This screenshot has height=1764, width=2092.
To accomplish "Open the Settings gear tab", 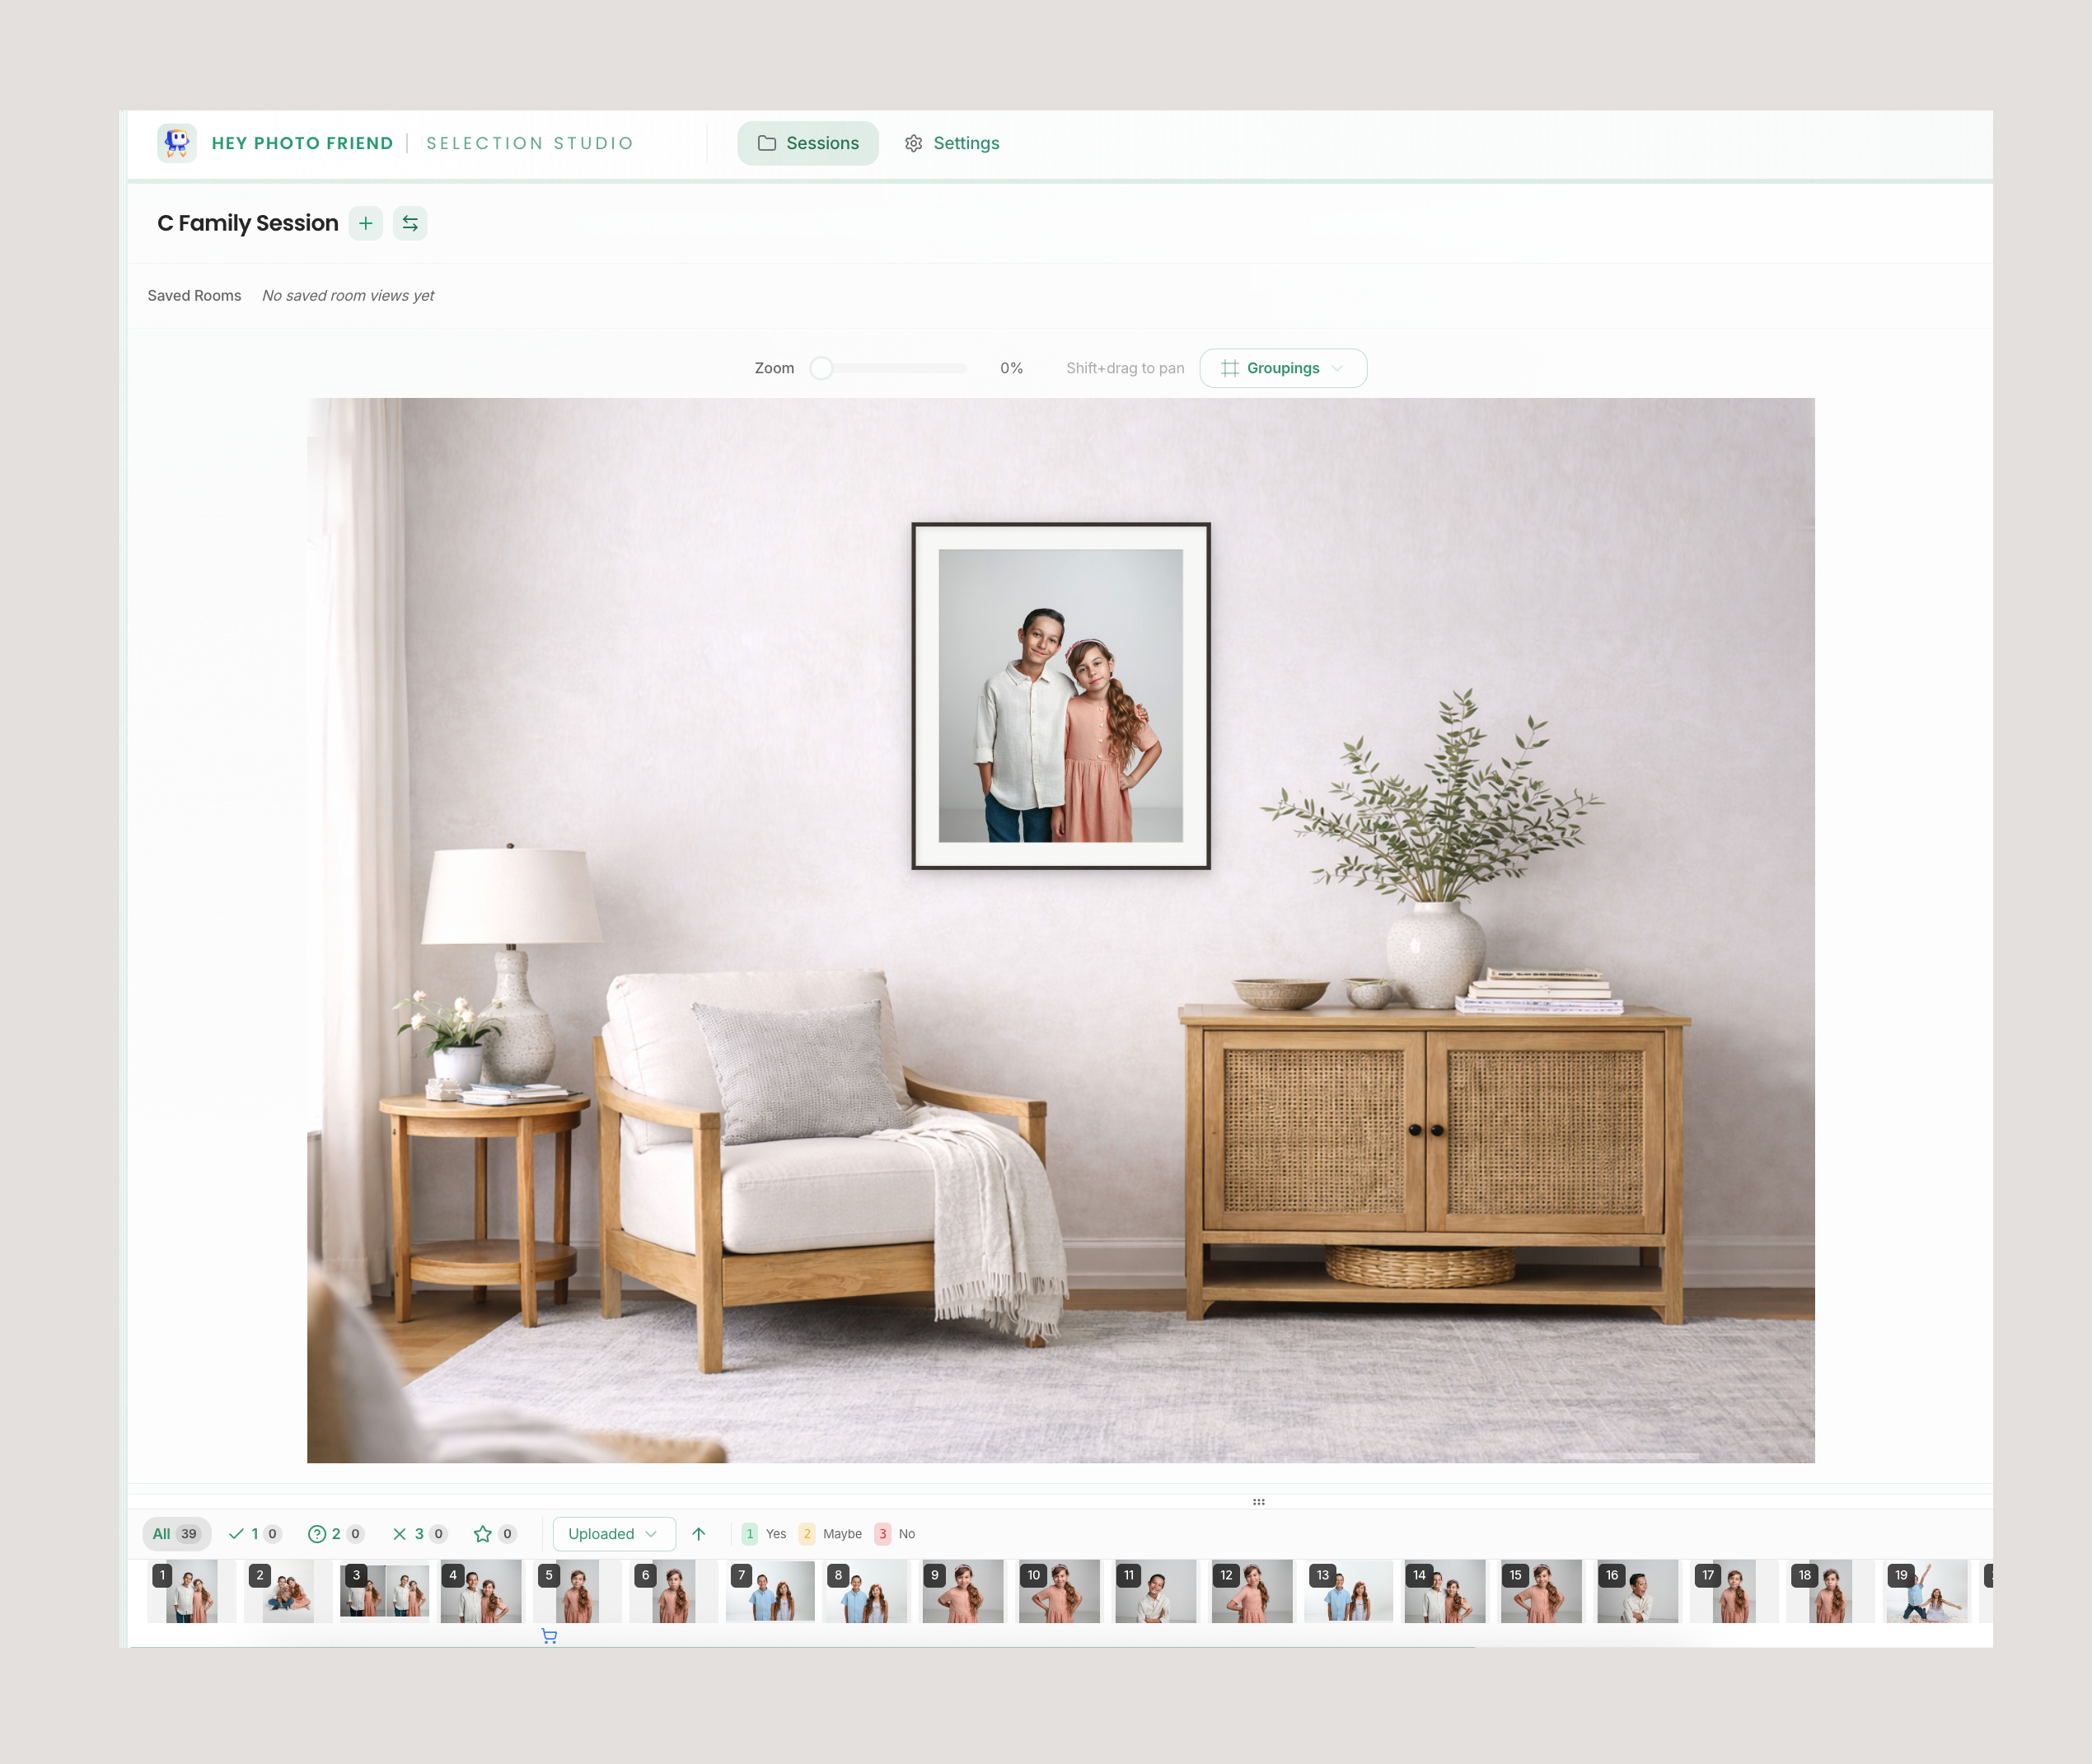I will click(952, 143).
